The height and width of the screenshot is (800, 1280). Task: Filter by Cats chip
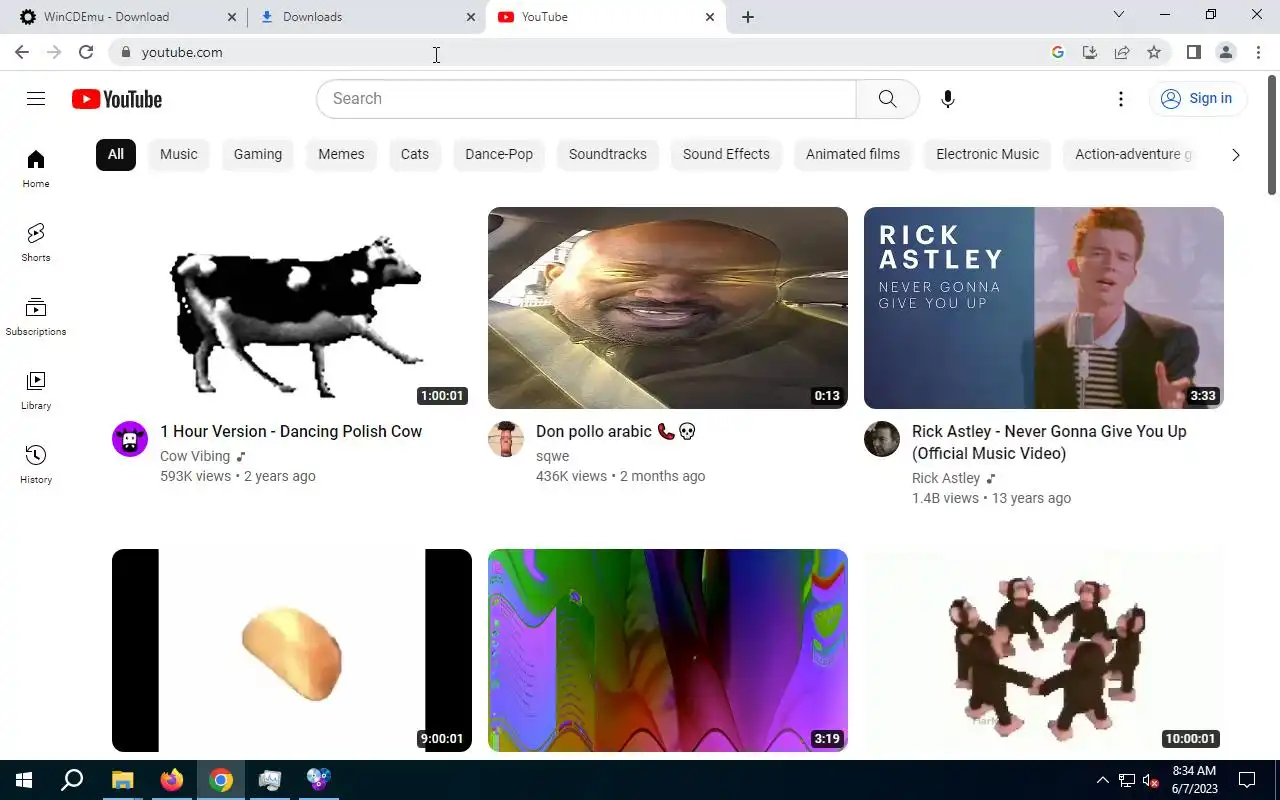coord(415,154)
